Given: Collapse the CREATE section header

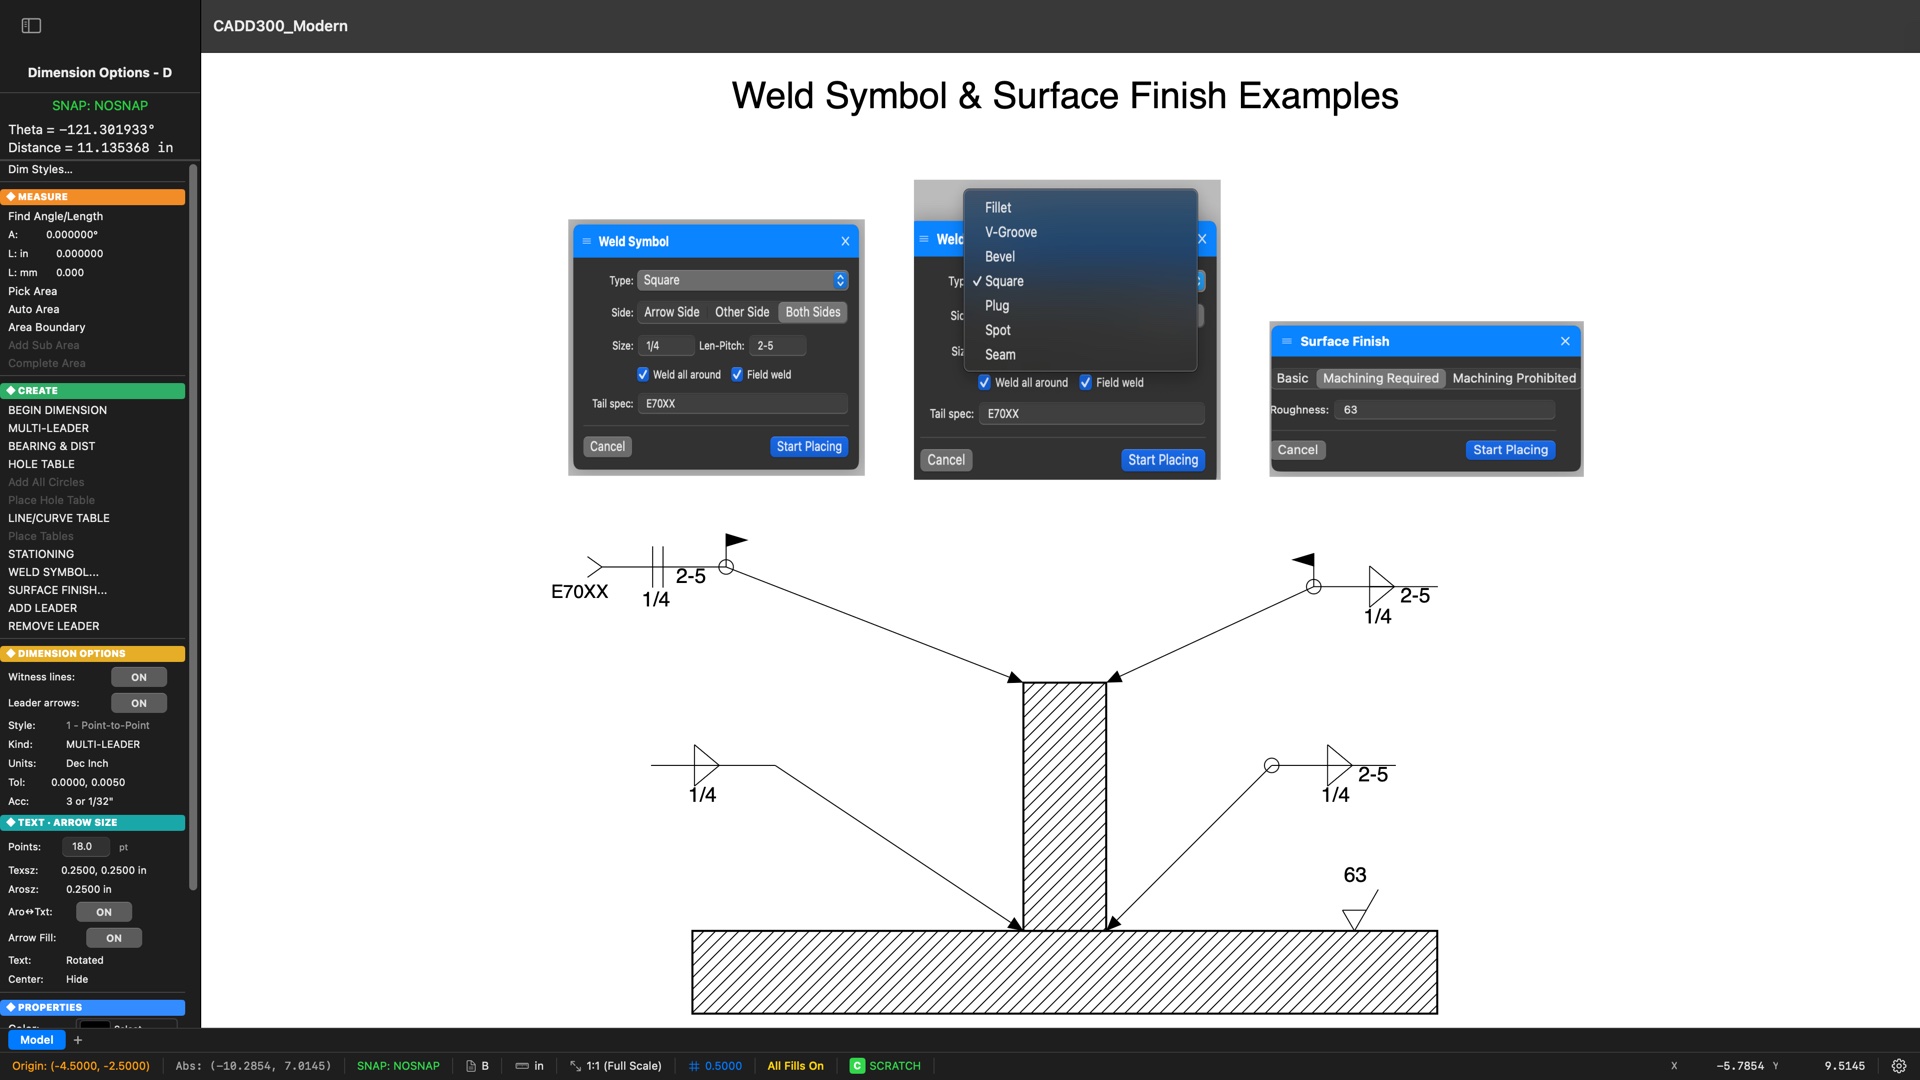Looking at the screenshot, I should pos(93,391).
